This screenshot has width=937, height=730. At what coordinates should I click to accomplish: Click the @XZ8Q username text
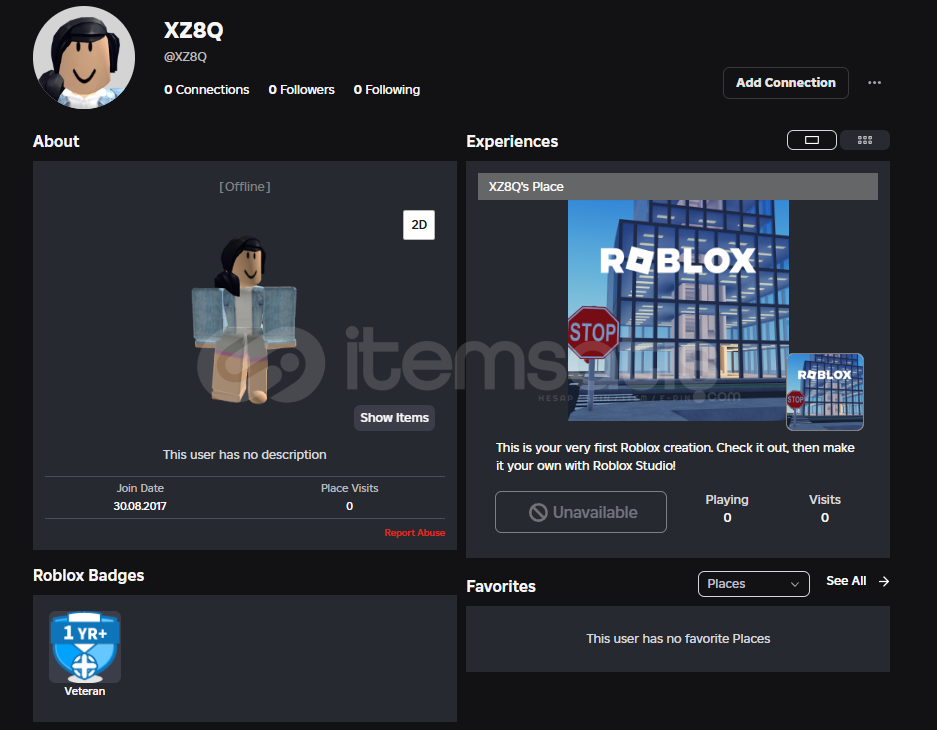185,57
